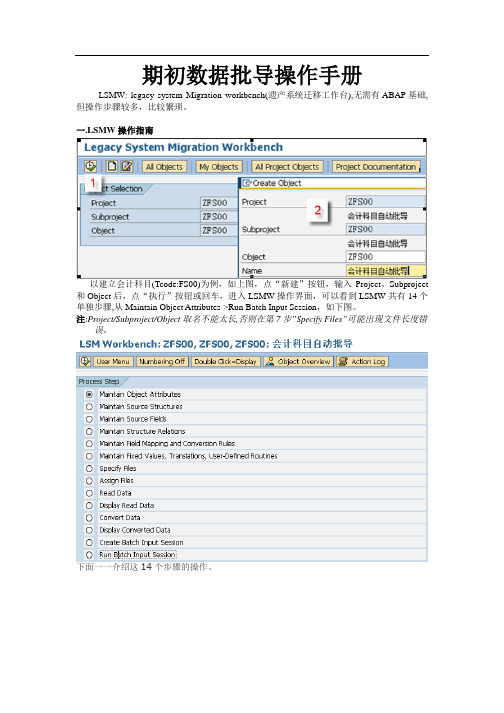The image size is (504, 713).
Task: Click the Action Log icon
Action: tap(343, 362)
